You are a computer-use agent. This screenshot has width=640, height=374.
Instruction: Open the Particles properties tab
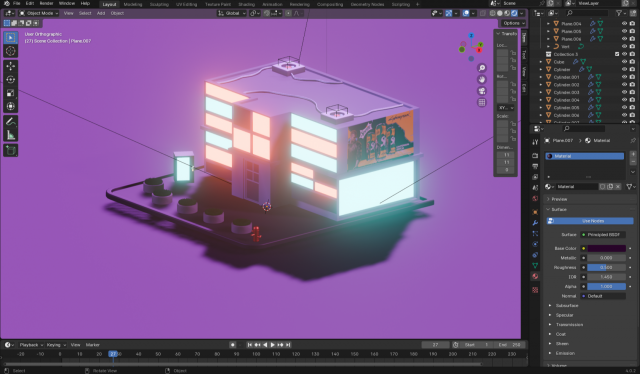click(x=535, y=234)
